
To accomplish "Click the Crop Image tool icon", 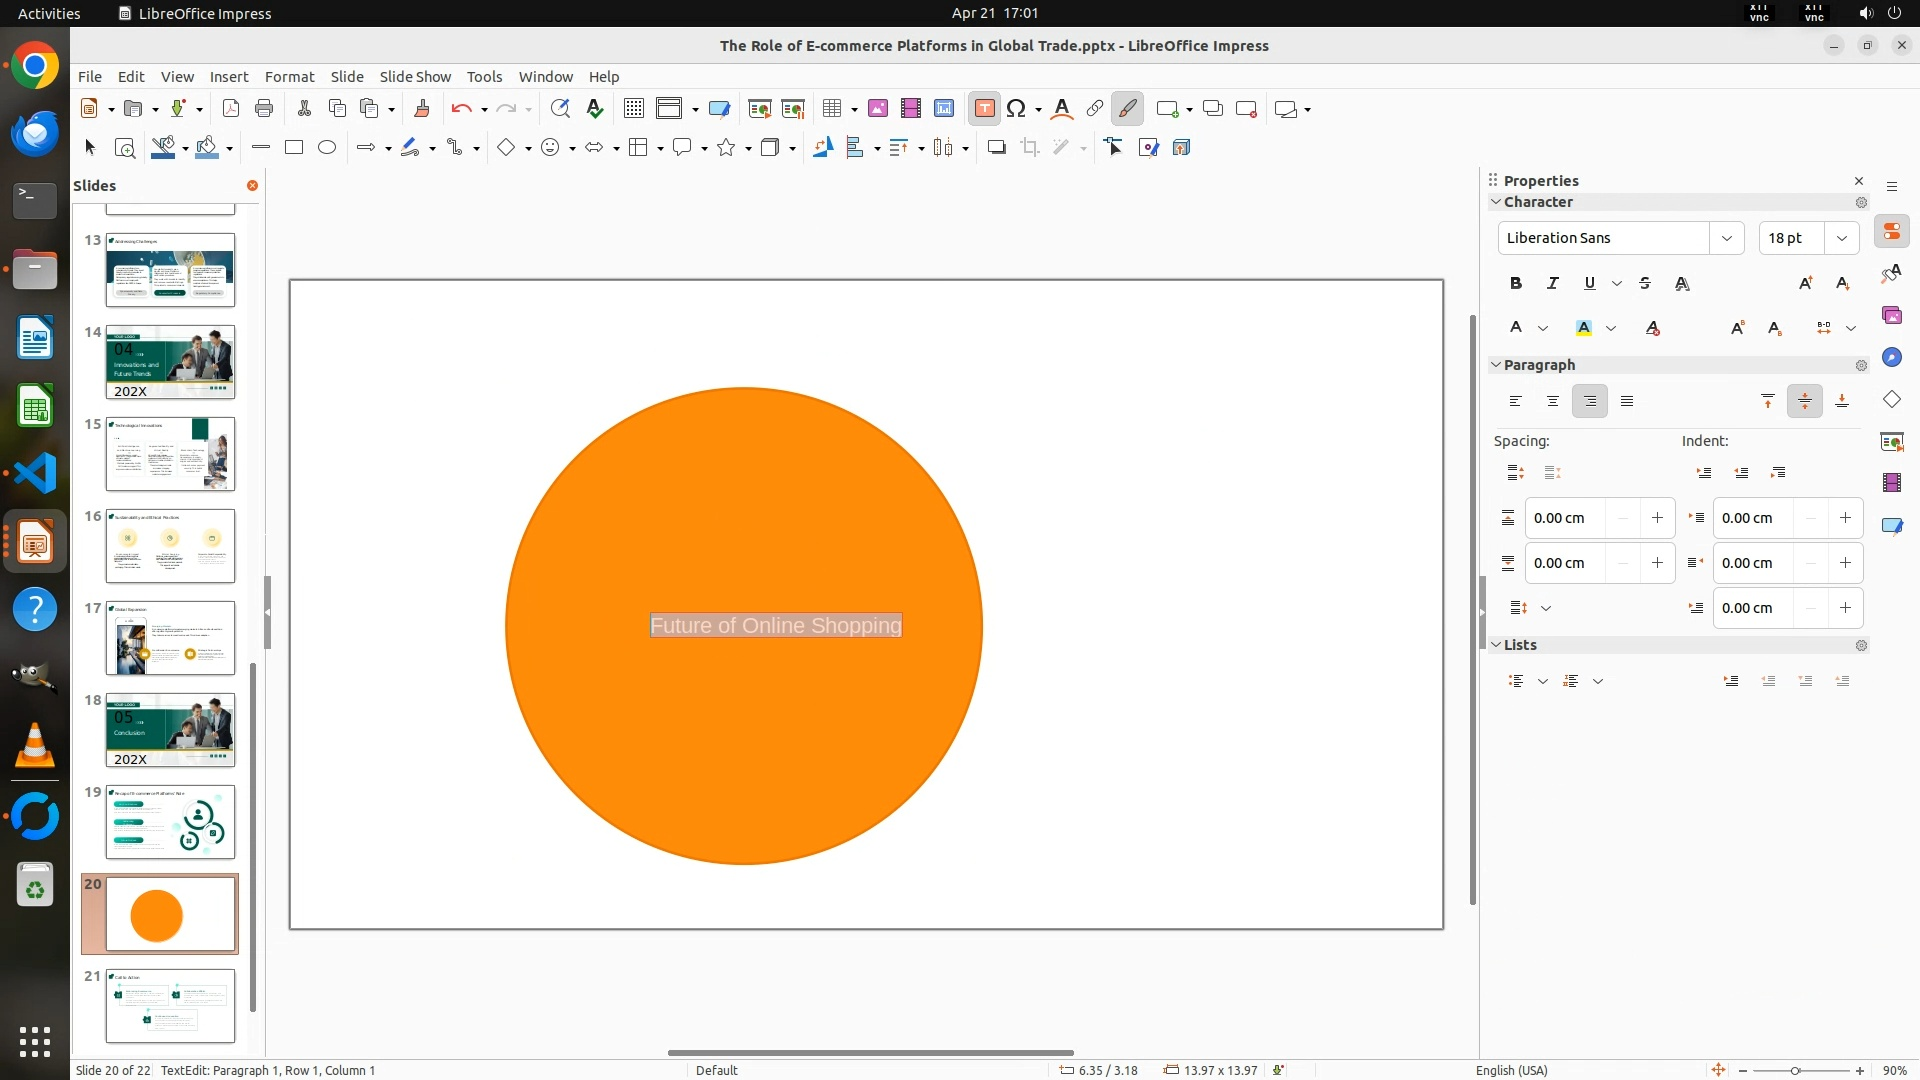I will click(1030, 148).
